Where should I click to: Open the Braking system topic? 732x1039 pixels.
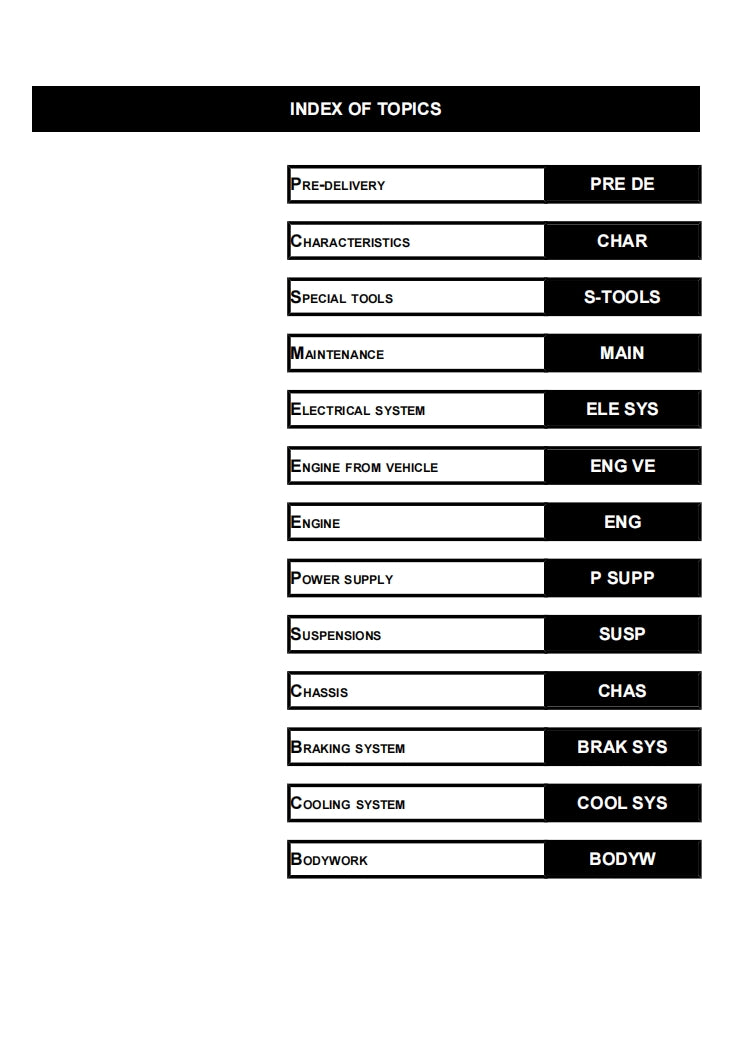(348, 748)
